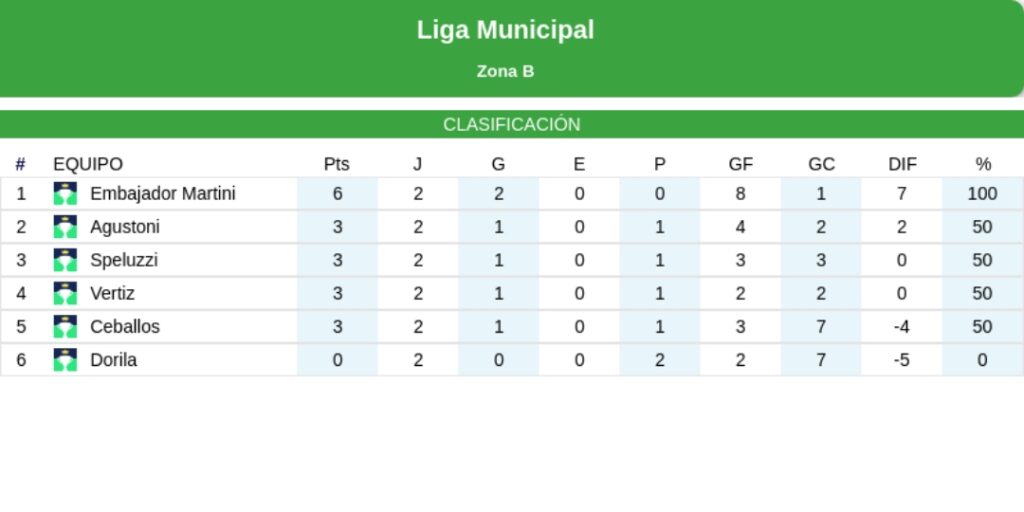
Task: Click the Vertiz team shield icon
Action: click(x=65, y=293)
